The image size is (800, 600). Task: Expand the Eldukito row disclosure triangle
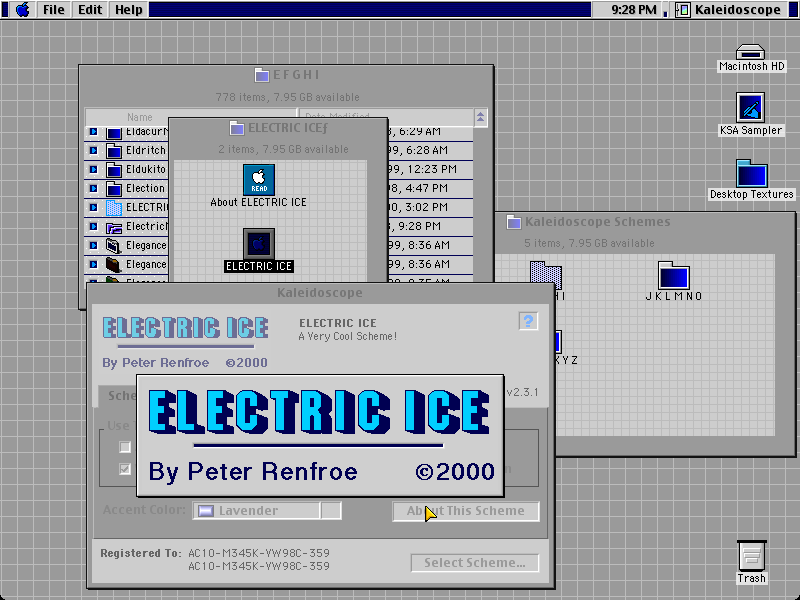(x=93, y=169)
